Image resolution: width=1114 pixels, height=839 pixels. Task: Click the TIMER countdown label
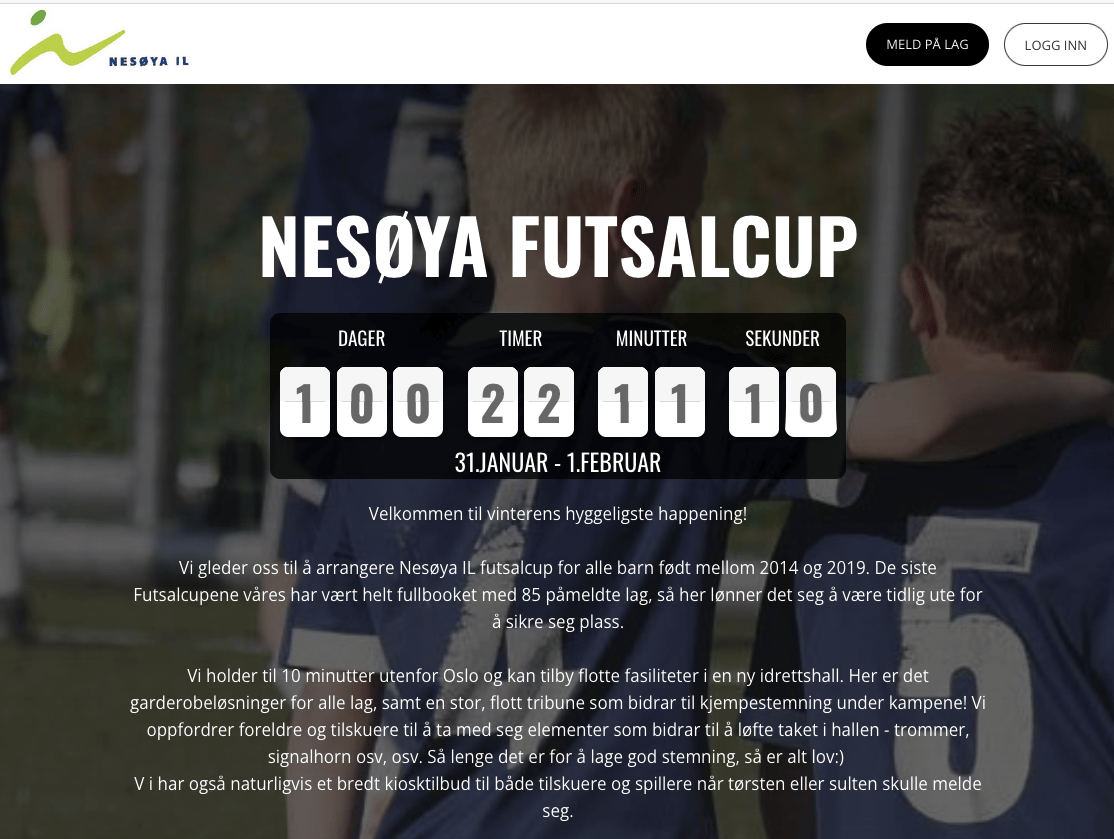(521, 338)
